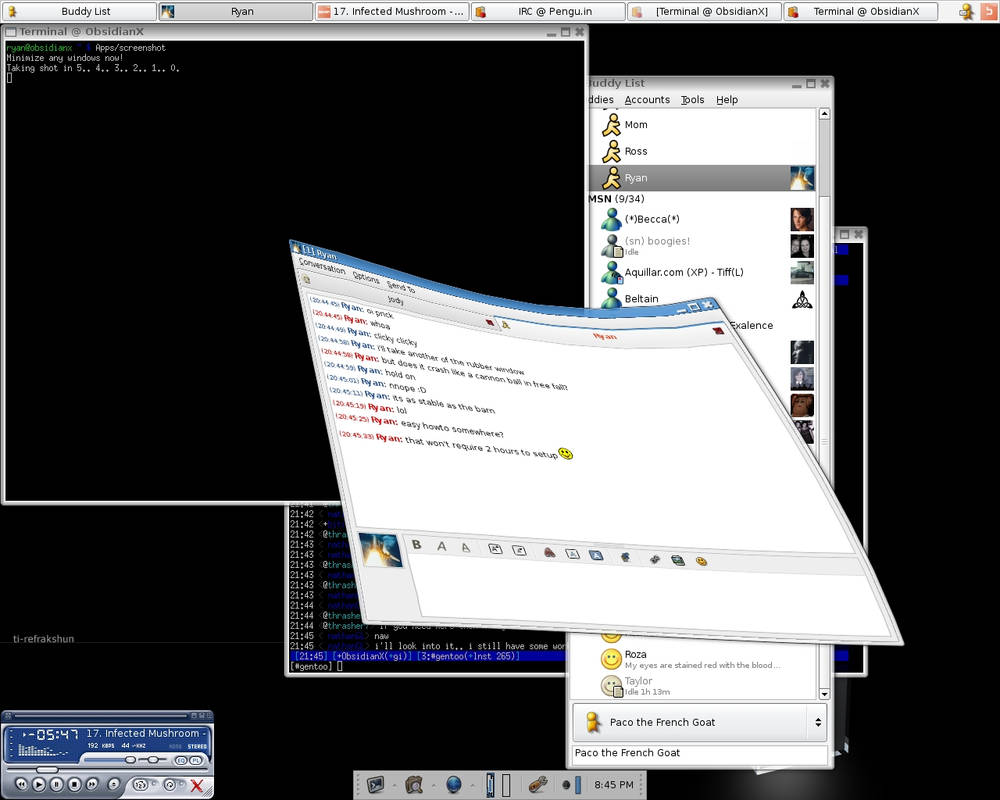The width and height of the screenshot is (1000, 800).
Task: Toggle the PL playlist button
Action: (197, 760)
